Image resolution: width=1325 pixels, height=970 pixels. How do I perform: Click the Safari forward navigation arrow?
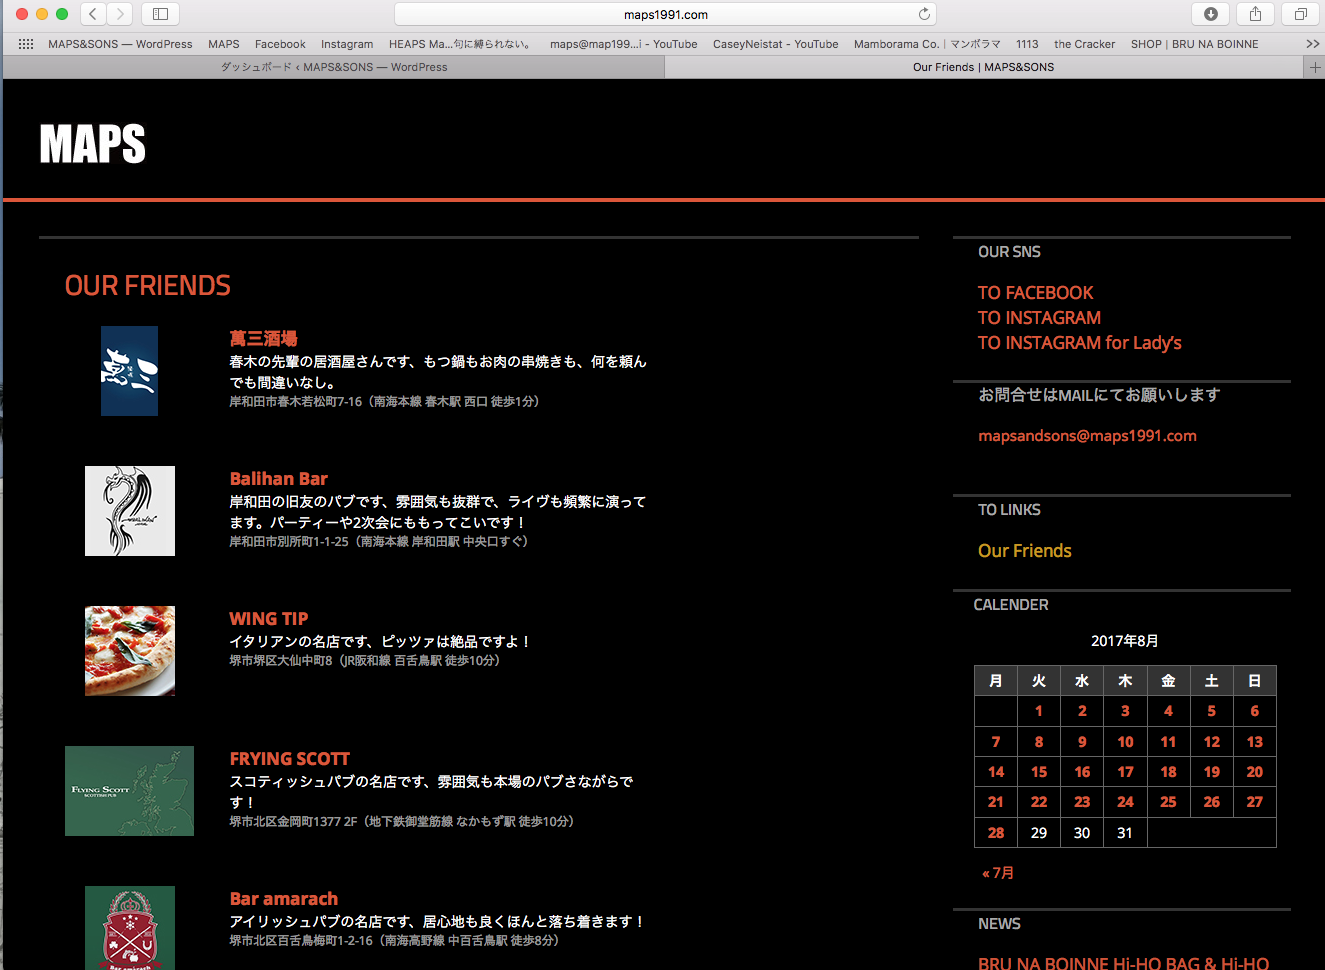point(120,14)
